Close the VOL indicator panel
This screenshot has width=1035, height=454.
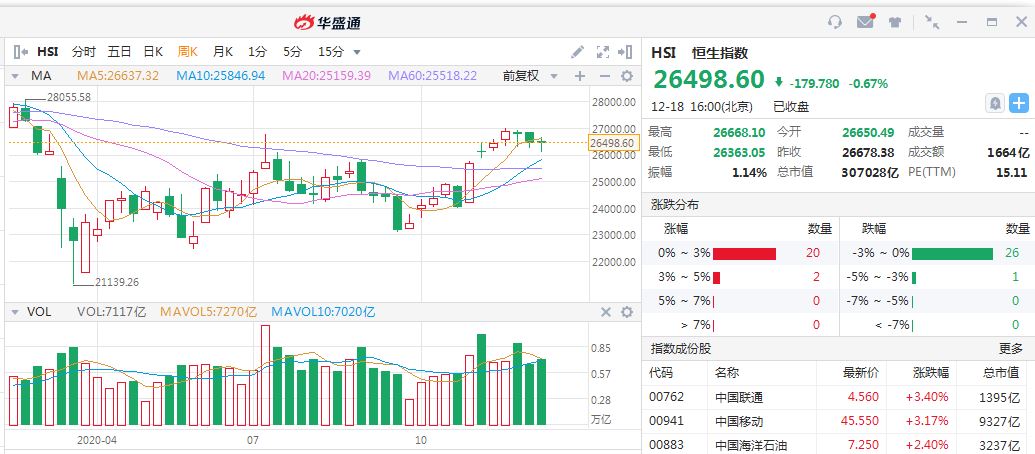[605, 312]
